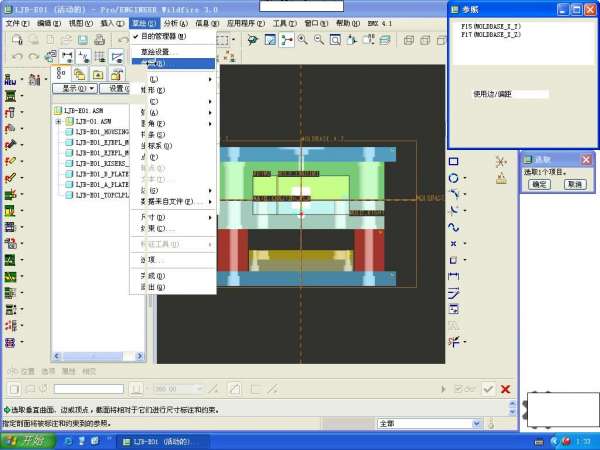
Task: Choose the highlighted 参照 entry in Sketch menu
Action: (x=173, y=64)
